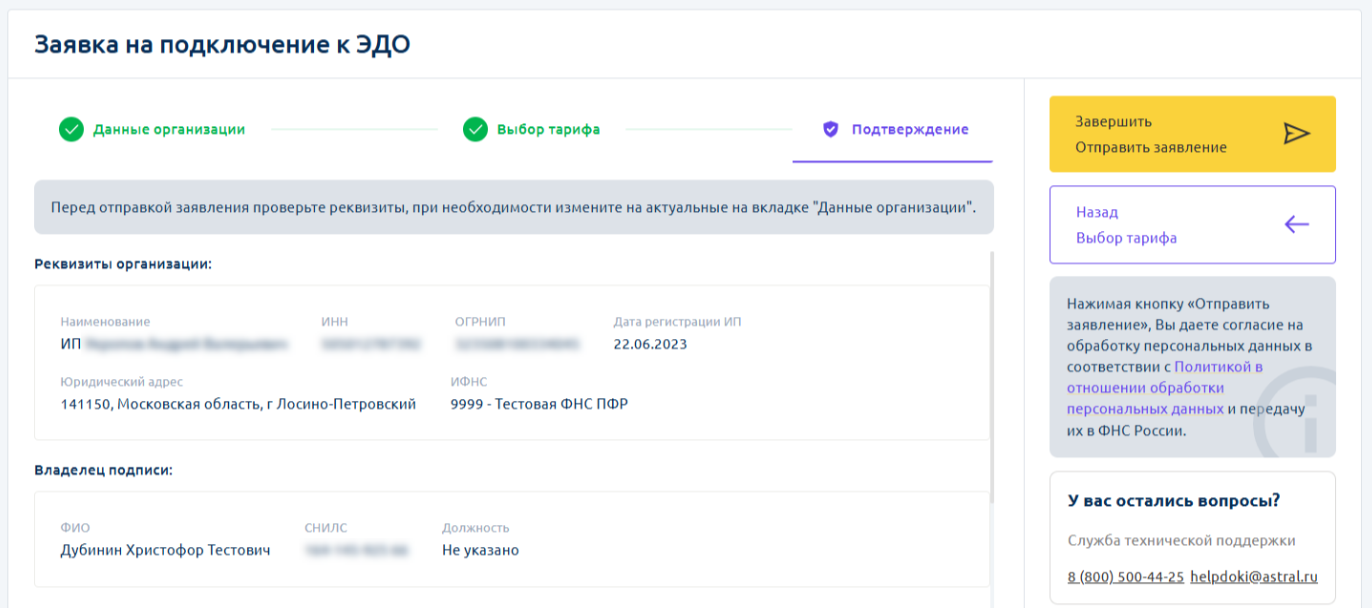The height and width of the screenshot is (608, 1372).
Task: Click IFNS value 9999 - Тестовая ФНС ПФР
Action: click(x=540, y=404)
